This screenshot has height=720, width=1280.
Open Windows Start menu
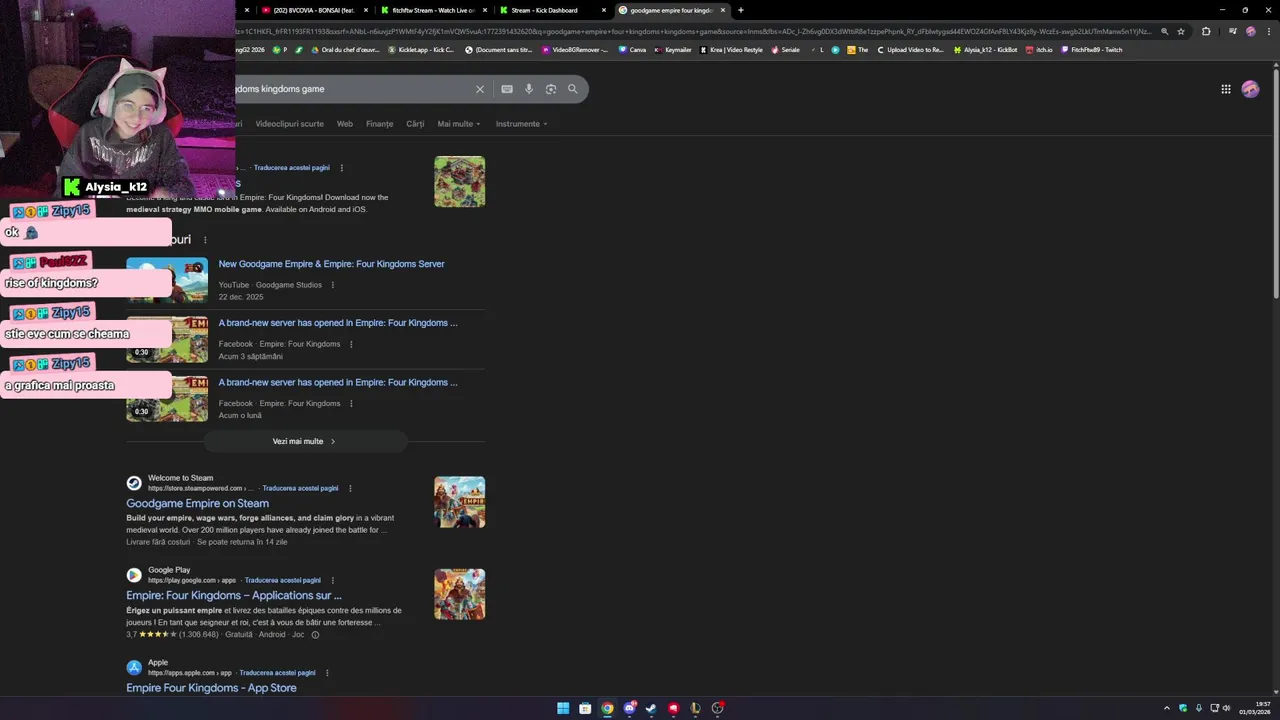click(x=563, y=708)
